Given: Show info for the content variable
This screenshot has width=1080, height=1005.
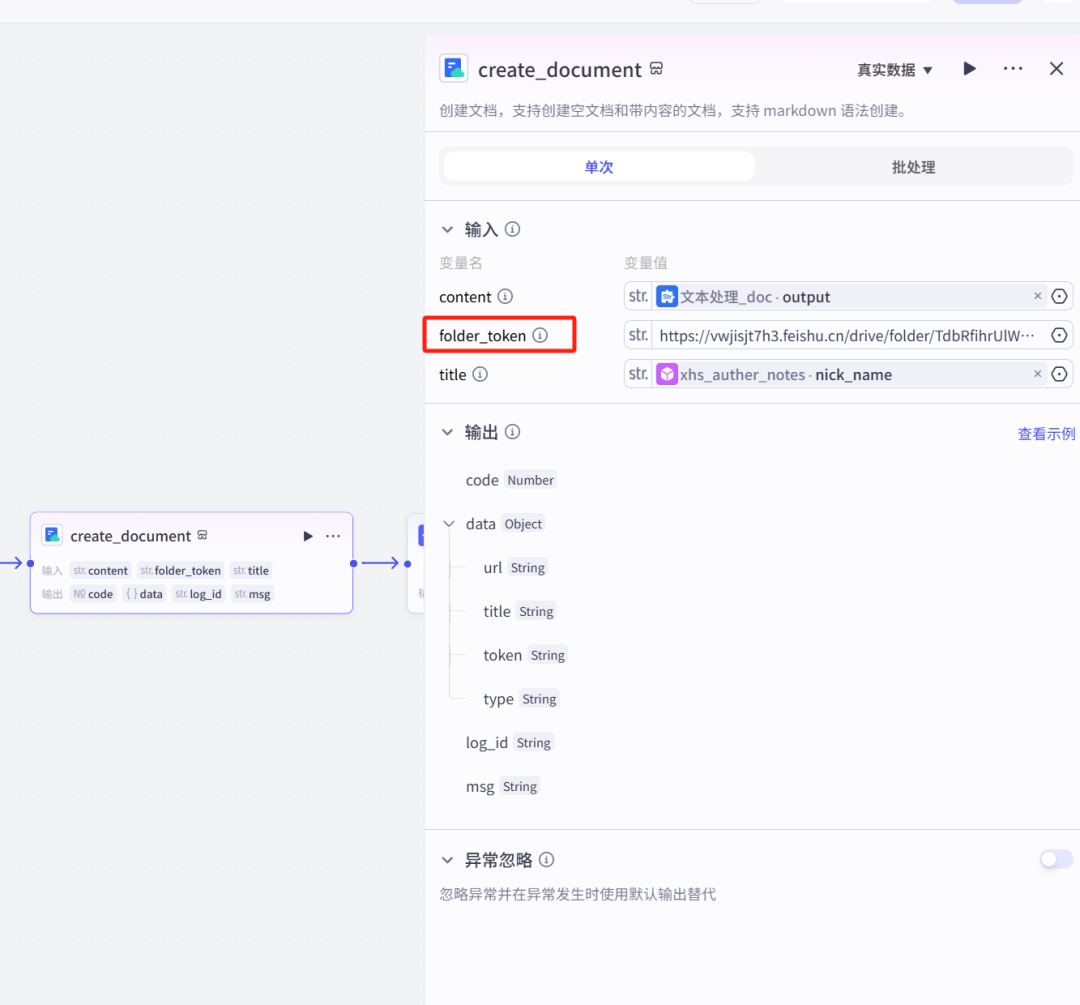Looking at the screenshot, I should [505, 296].
